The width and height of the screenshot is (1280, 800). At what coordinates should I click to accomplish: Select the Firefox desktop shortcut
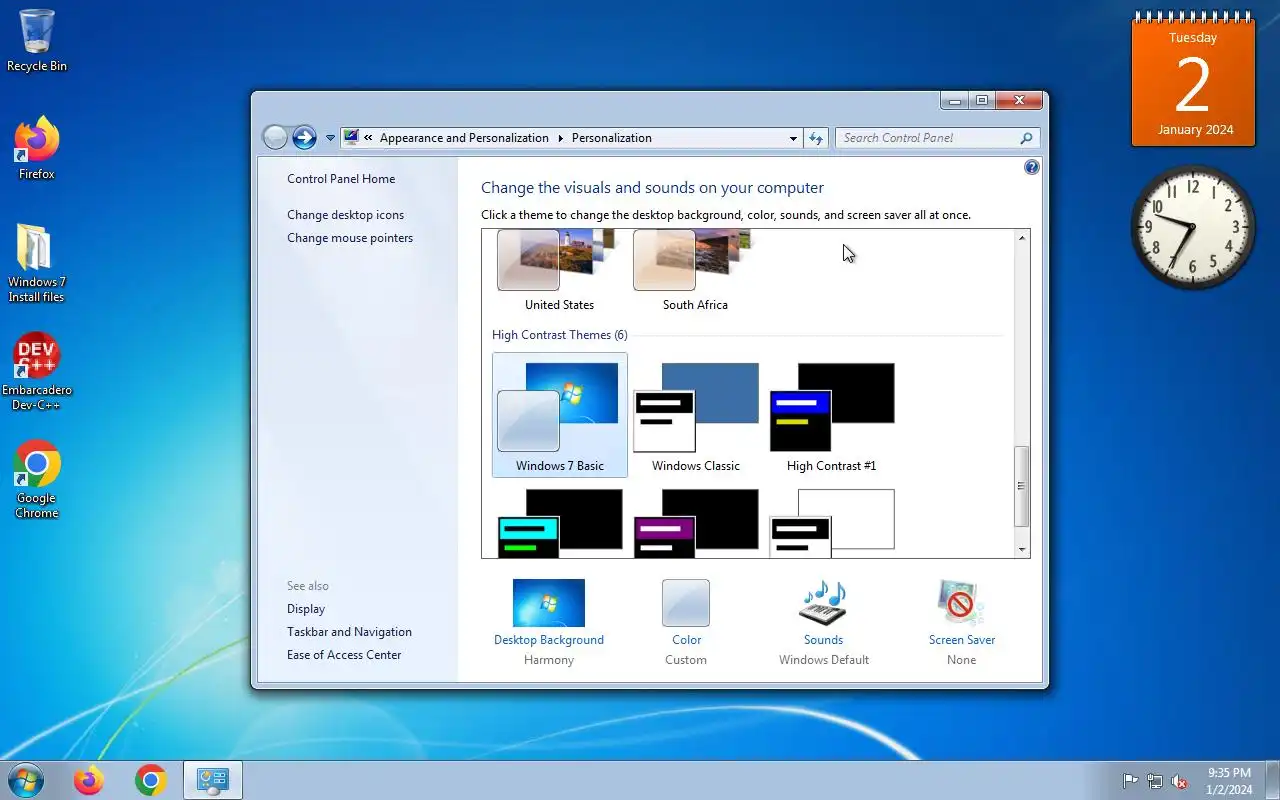pyautogui.click(x=37, y=149)
